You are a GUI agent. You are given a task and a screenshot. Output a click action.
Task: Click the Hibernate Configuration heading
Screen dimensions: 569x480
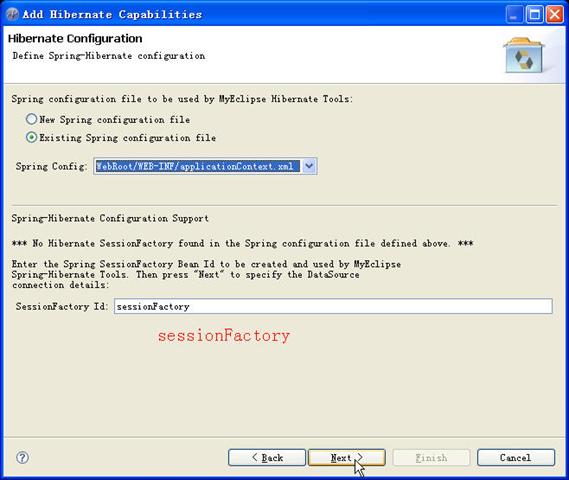point(75,38)
